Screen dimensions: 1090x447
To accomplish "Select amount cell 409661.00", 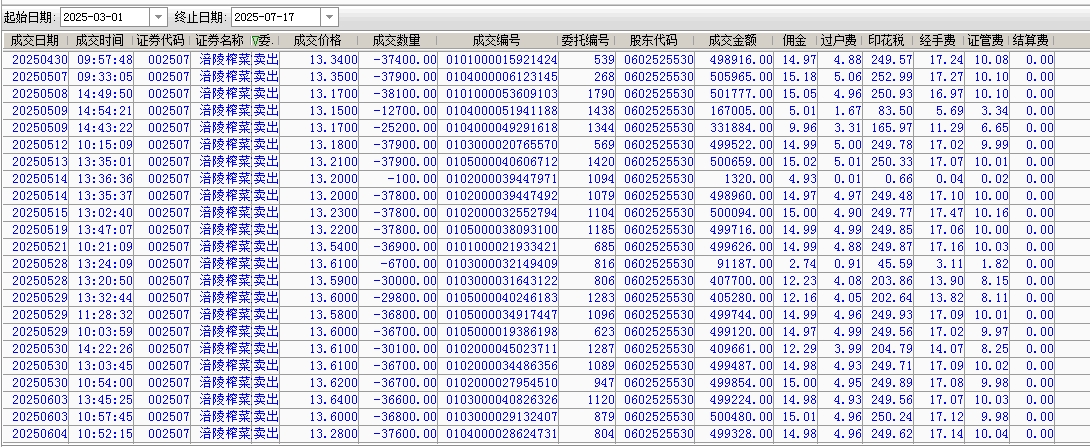I will point(741,348).
